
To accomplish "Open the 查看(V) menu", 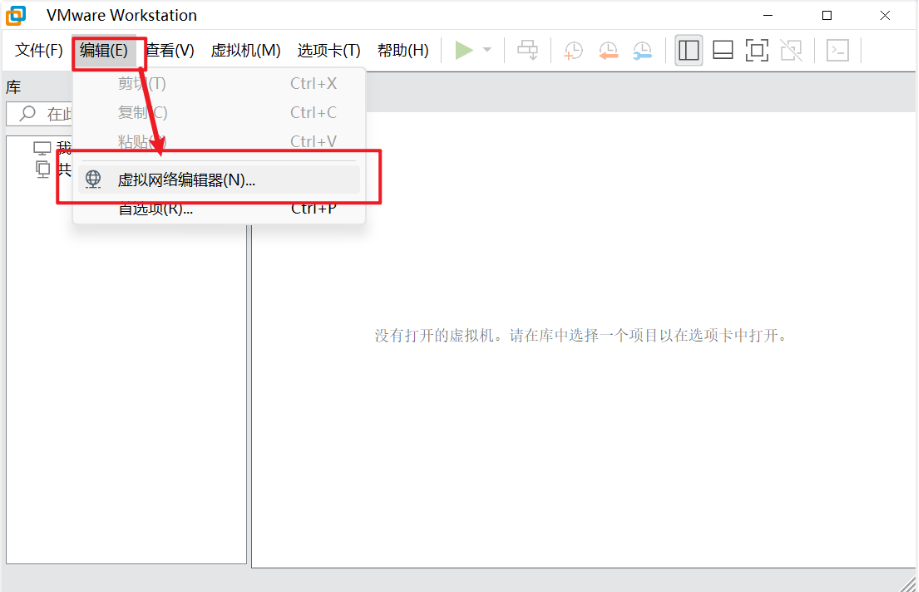I will point(170,50).
